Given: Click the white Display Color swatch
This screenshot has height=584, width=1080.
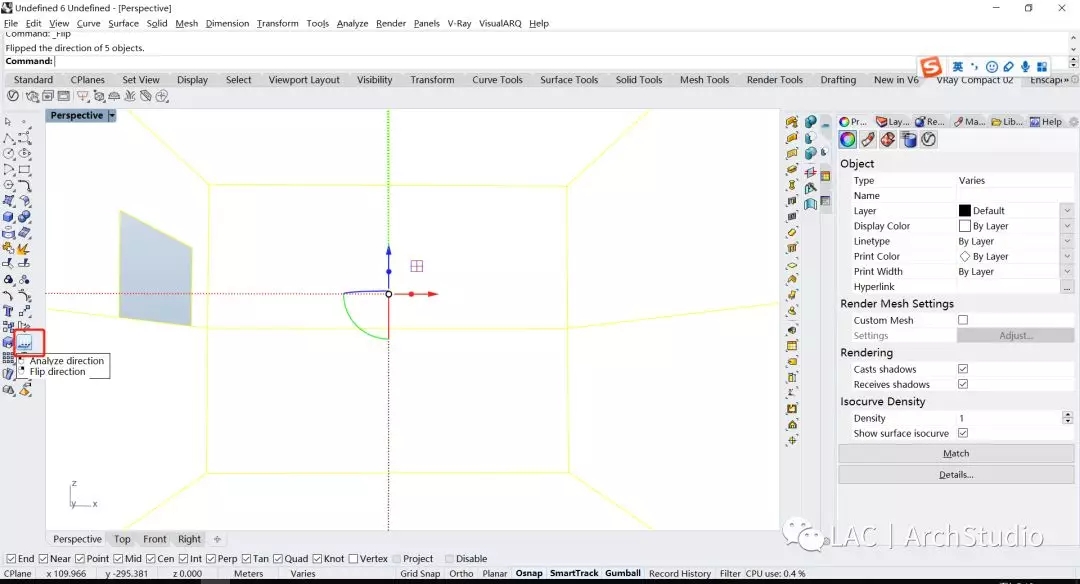Looking at the screenshot, I should pyautogui.click(x=964, y=226).
